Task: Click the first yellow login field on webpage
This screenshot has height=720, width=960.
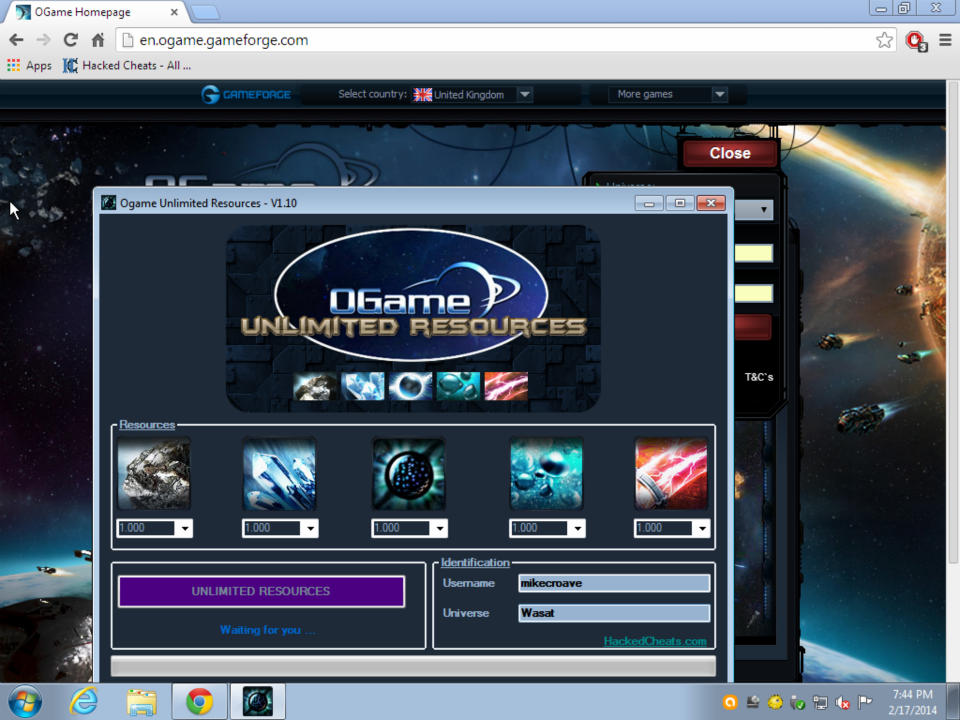Action: [754, 253]
